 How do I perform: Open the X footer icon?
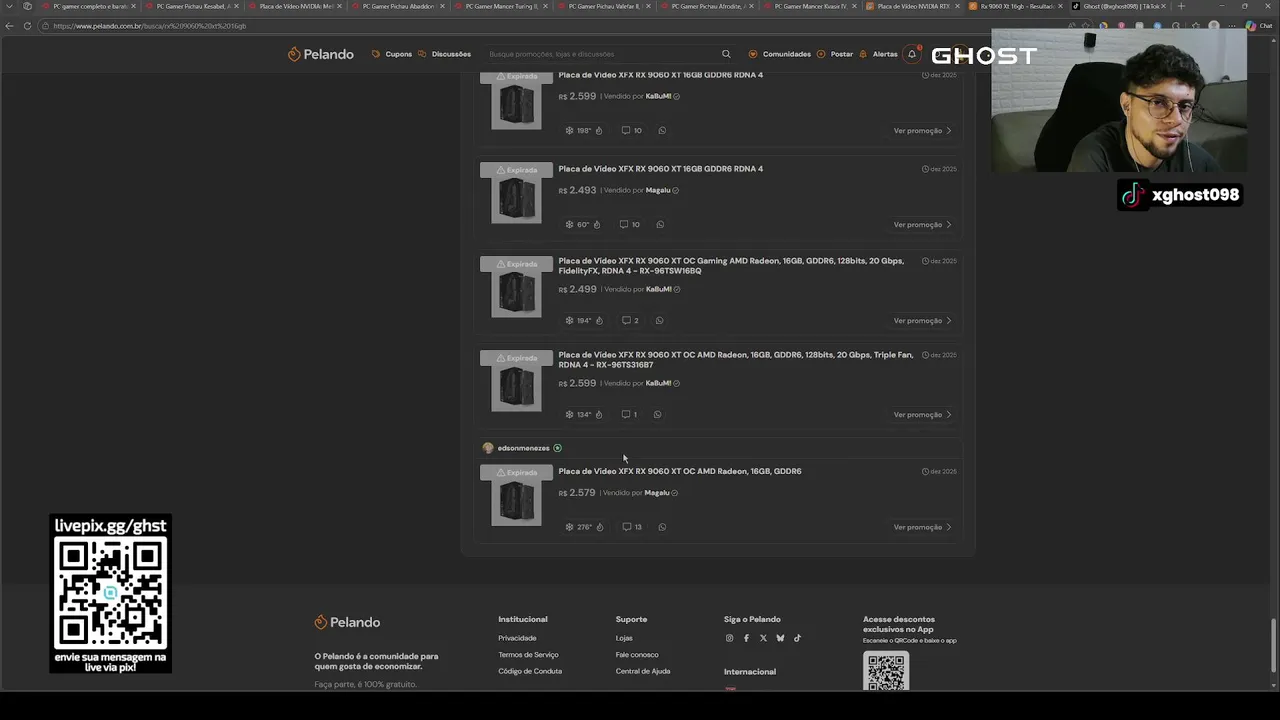(x=763, y=638)
